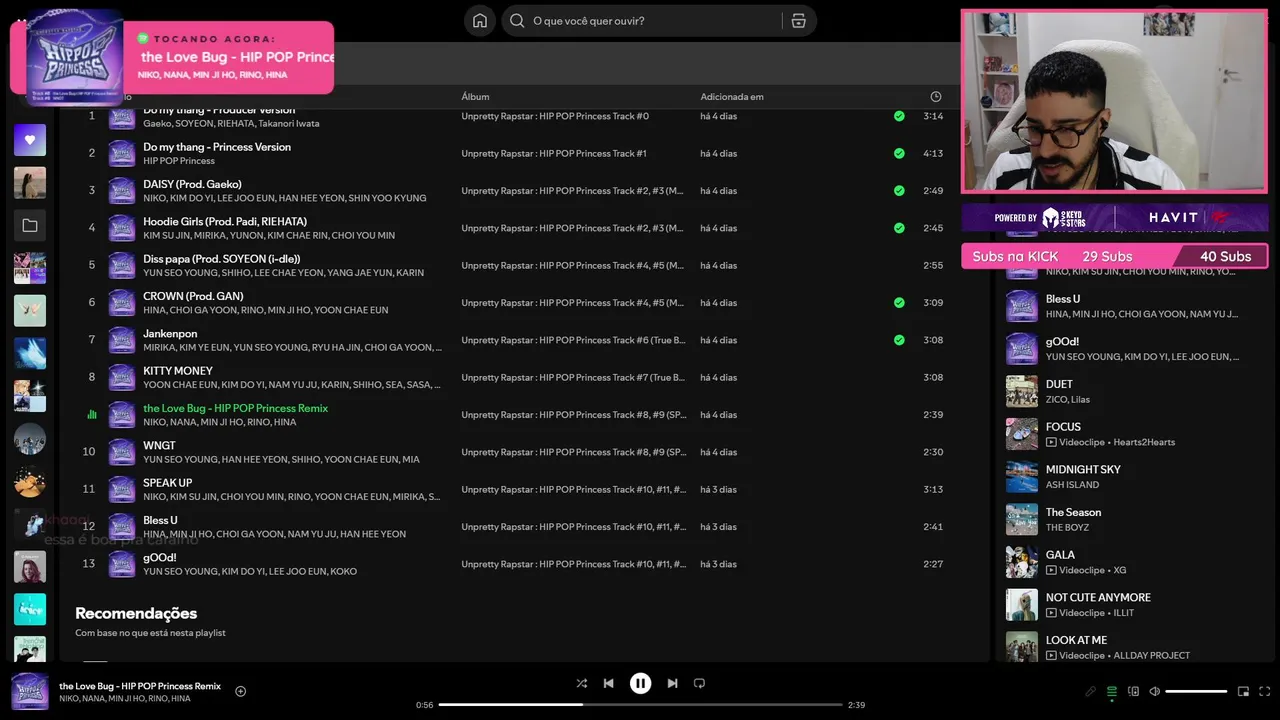Screen dimensions: 1280x720
Task: Open Connect to a device icon
Action: pos(1133,691)
